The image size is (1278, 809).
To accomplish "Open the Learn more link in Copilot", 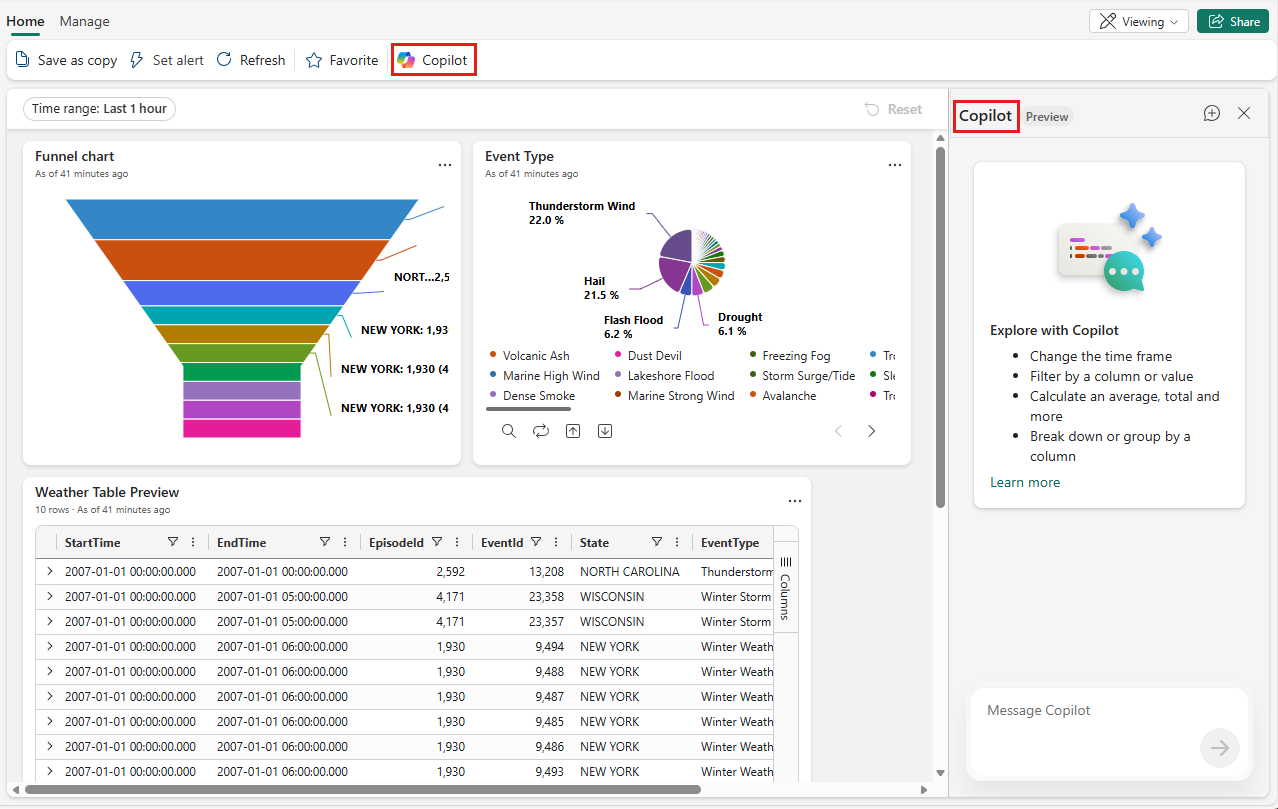I will [x=1024, y=482].
